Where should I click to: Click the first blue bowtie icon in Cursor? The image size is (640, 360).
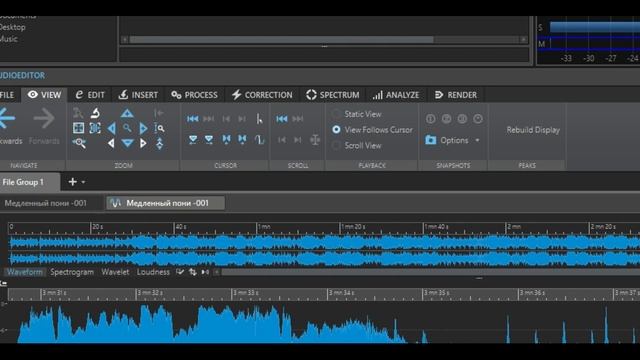pos(226,140)
